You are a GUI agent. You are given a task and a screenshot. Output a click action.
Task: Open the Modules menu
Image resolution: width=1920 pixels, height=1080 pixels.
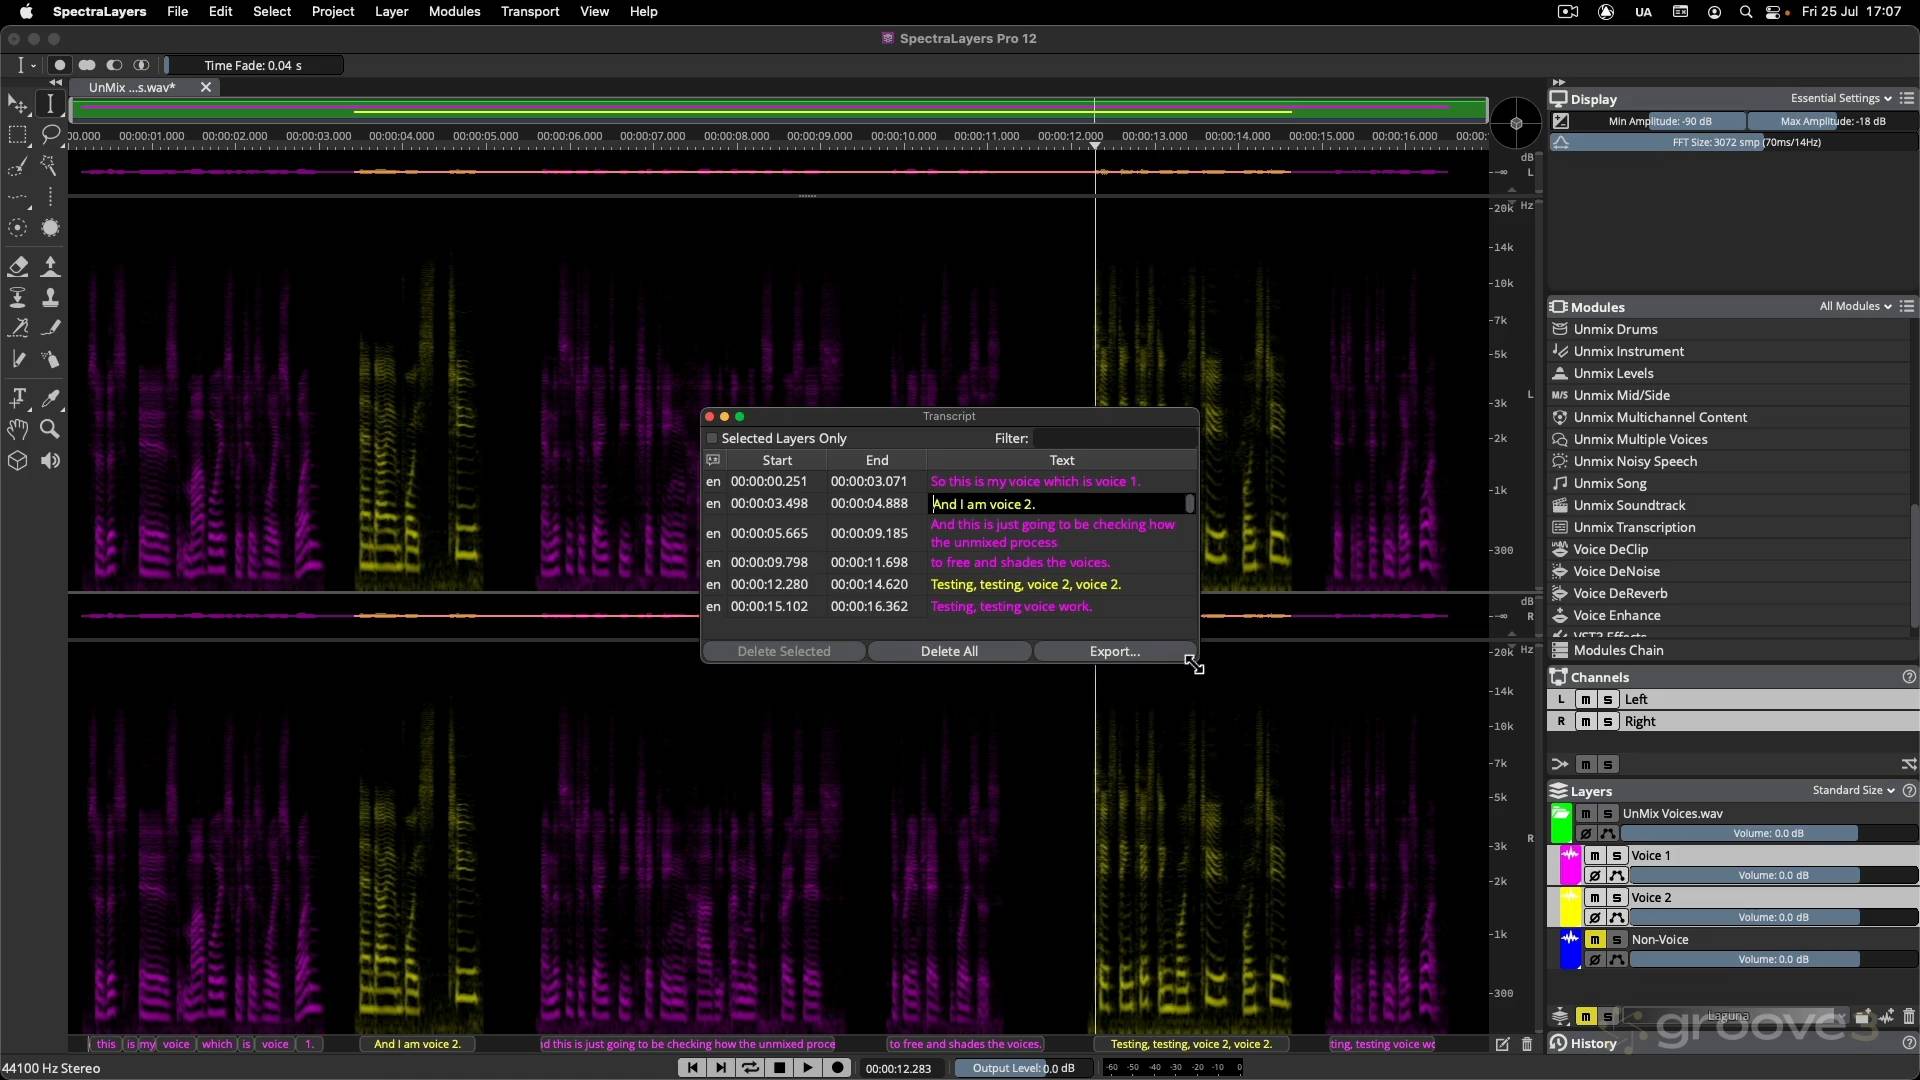click(454, 11)
